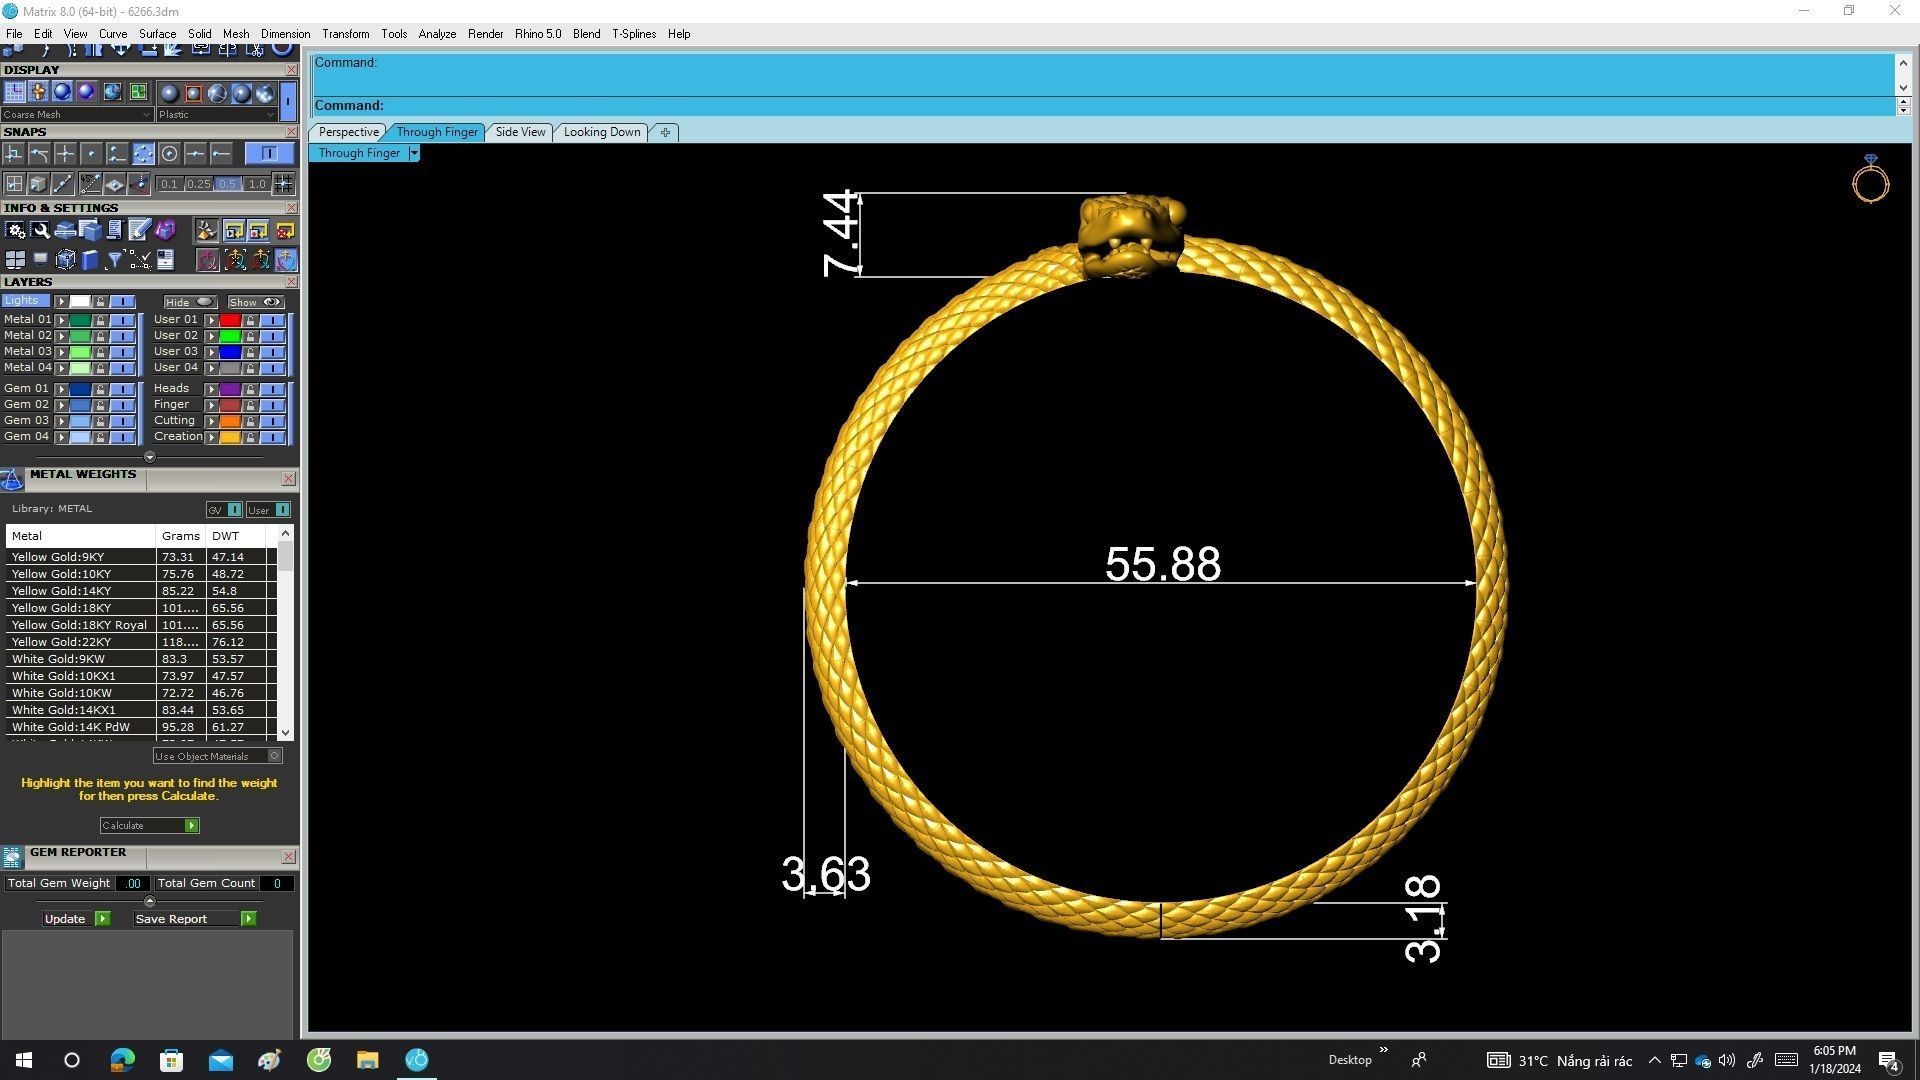1920x1080 pixels.
Task: Enable the single point snap icon
Action: point(91,154)
